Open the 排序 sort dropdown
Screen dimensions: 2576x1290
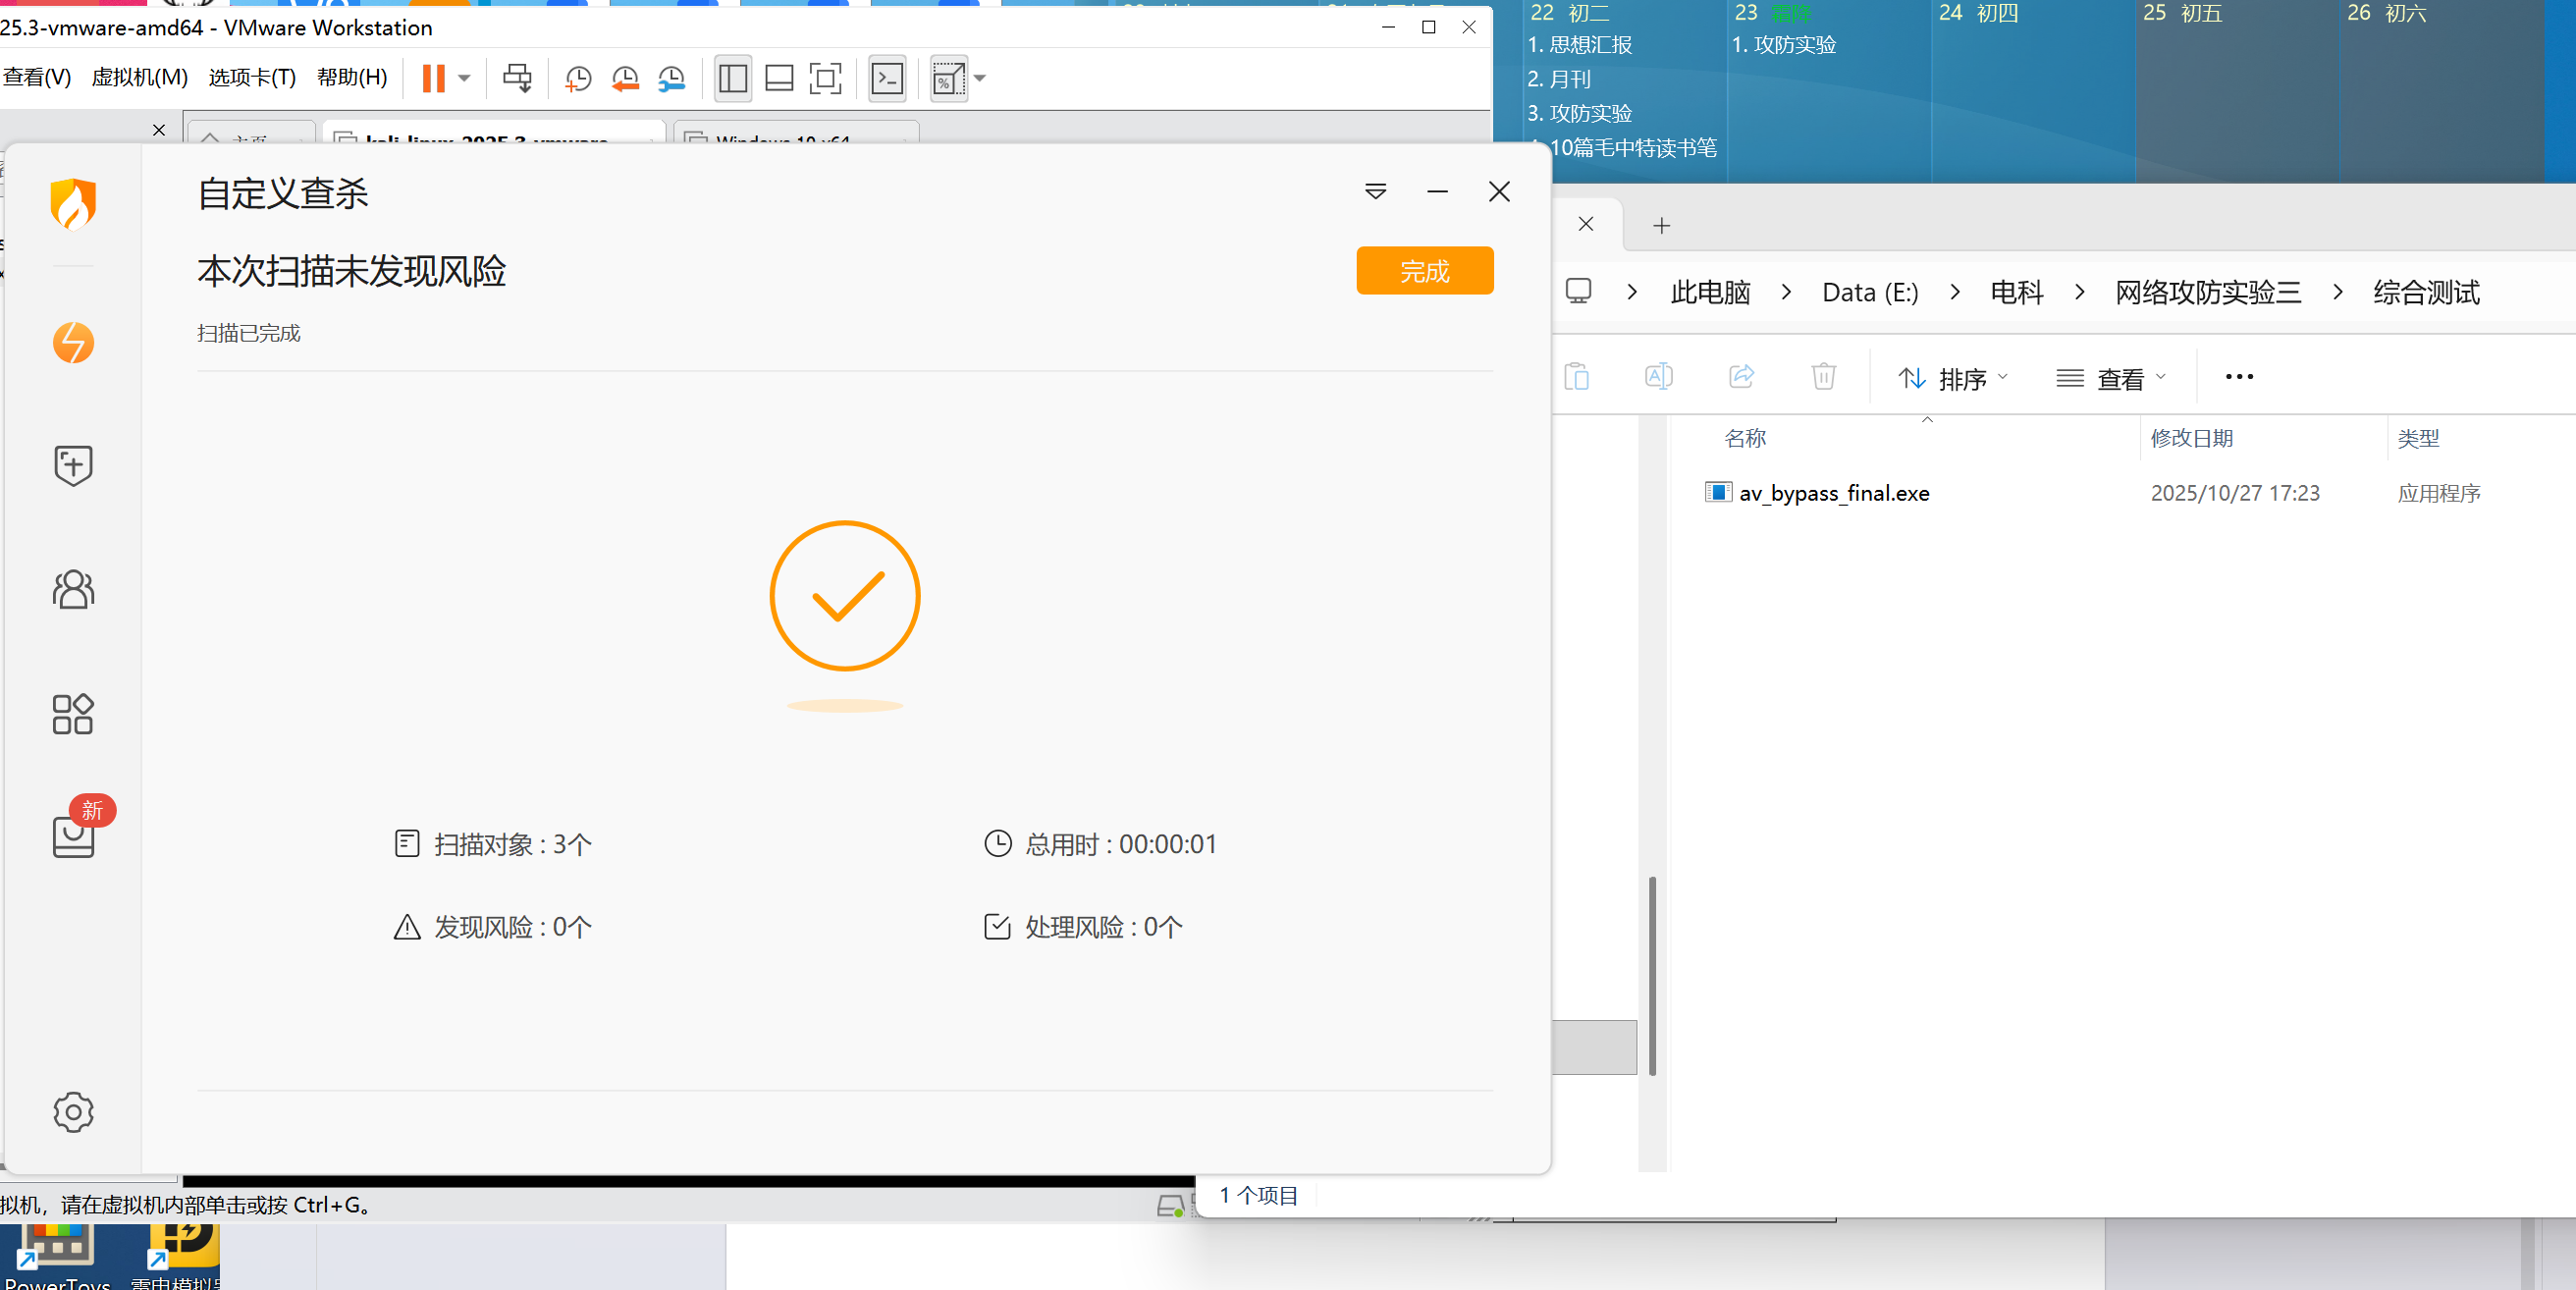1953,378
